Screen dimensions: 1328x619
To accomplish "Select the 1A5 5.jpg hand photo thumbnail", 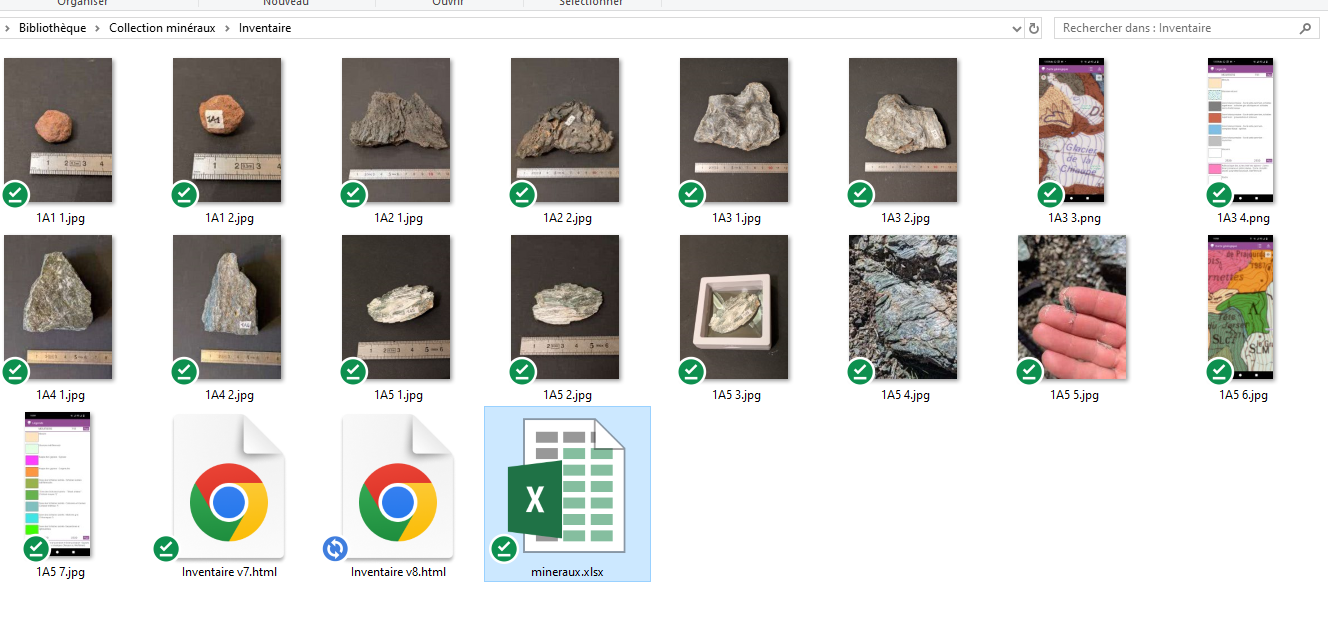I will click(x=1072, y=307).
